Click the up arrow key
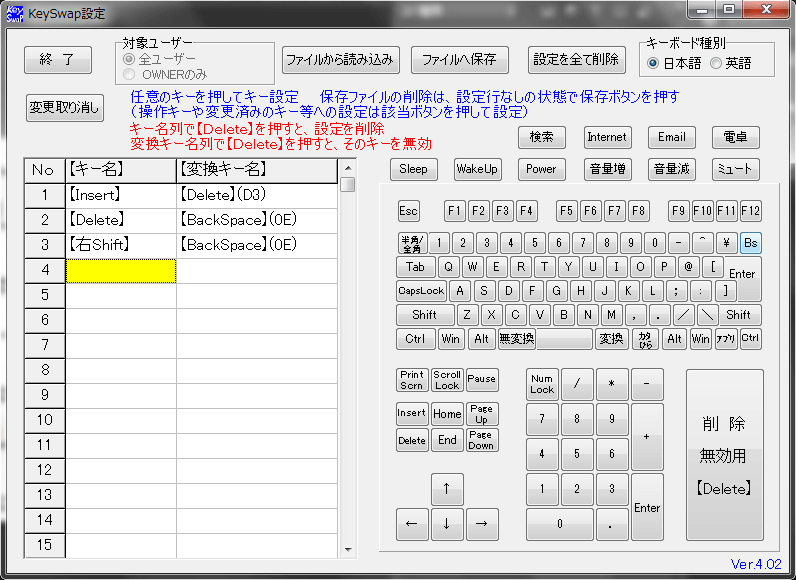 point(446,489)
